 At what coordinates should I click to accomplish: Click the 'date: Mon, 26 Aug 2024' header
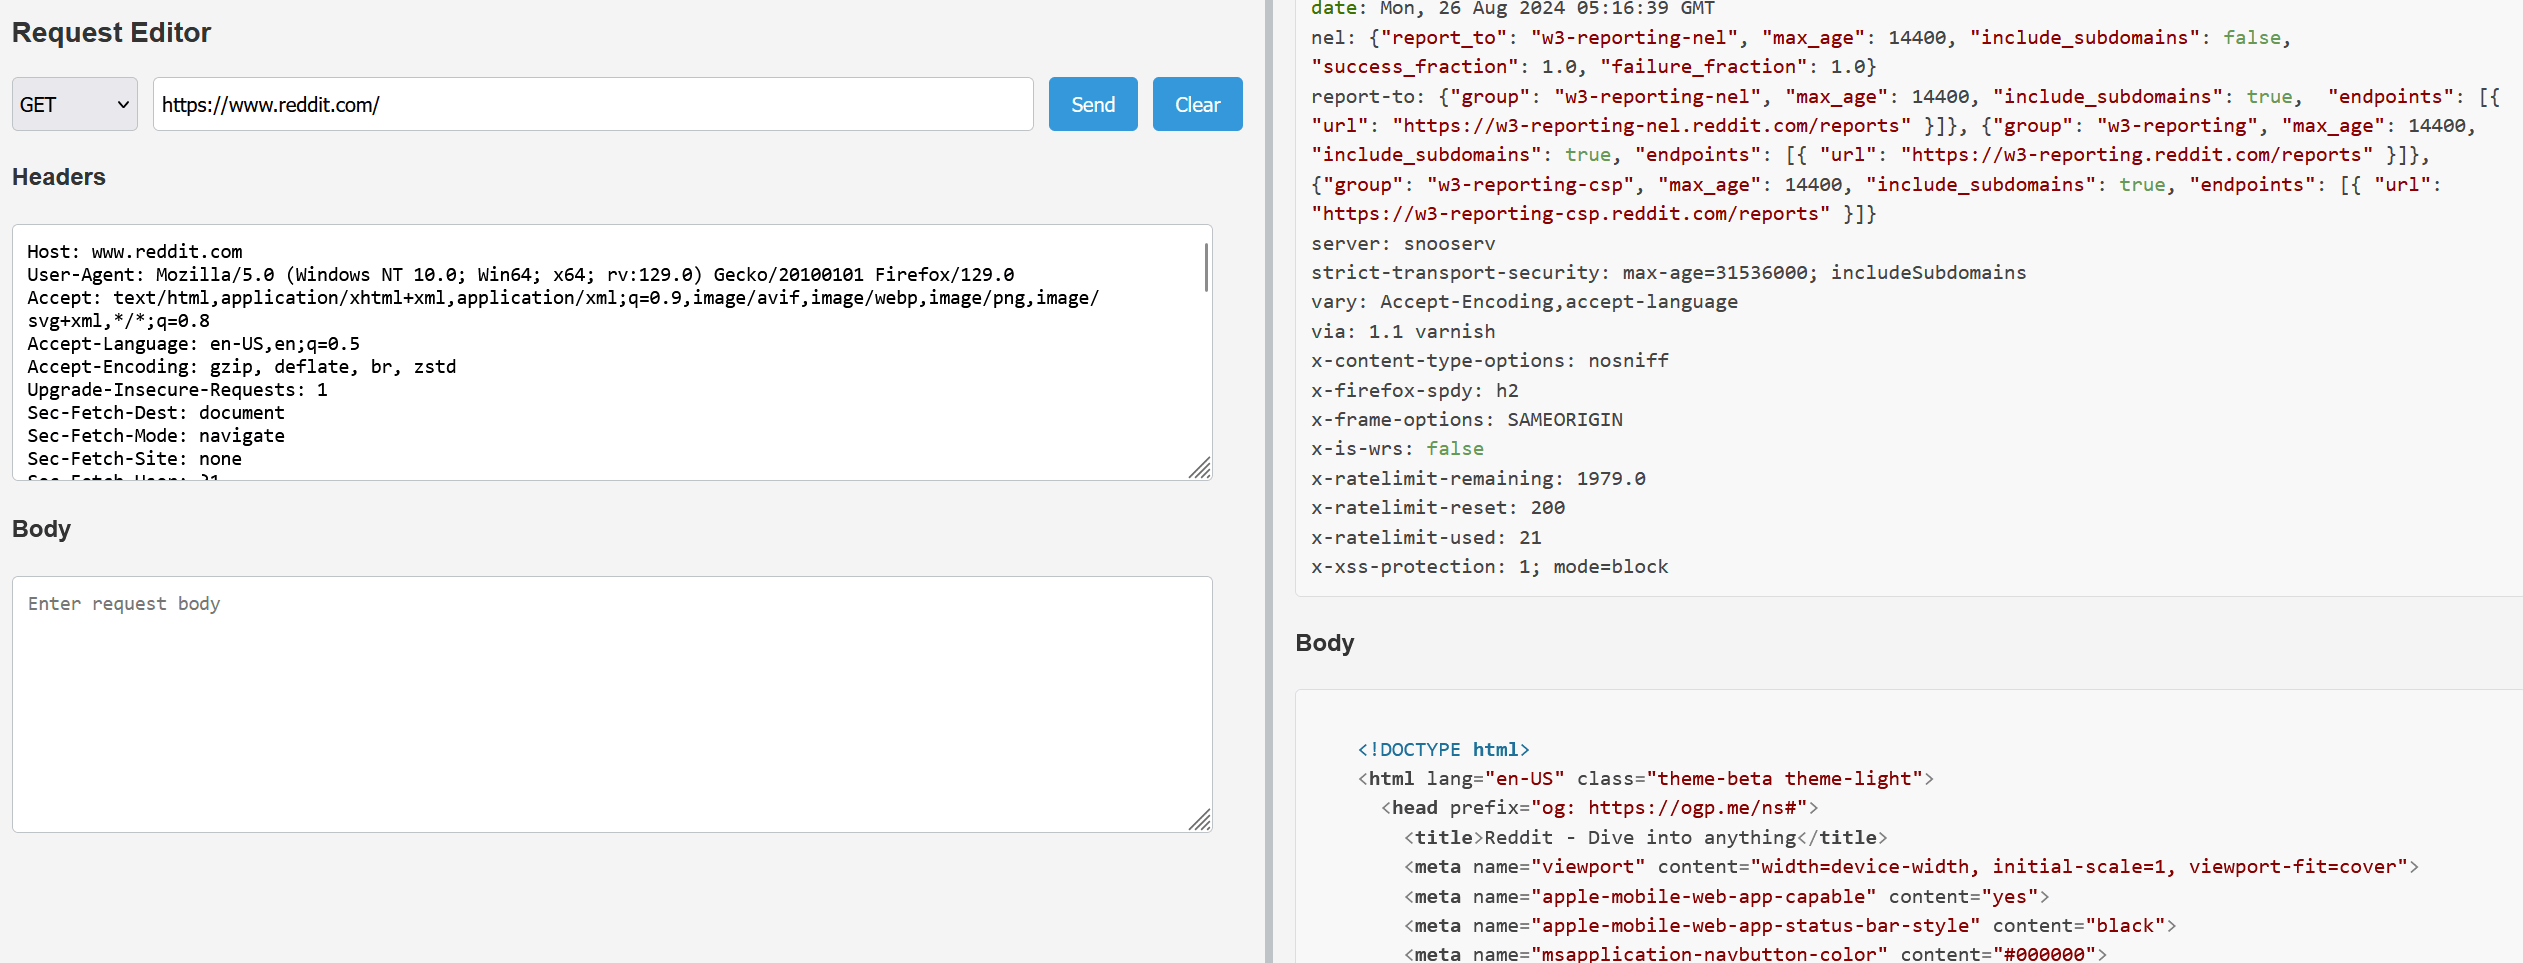point(1513,8)
